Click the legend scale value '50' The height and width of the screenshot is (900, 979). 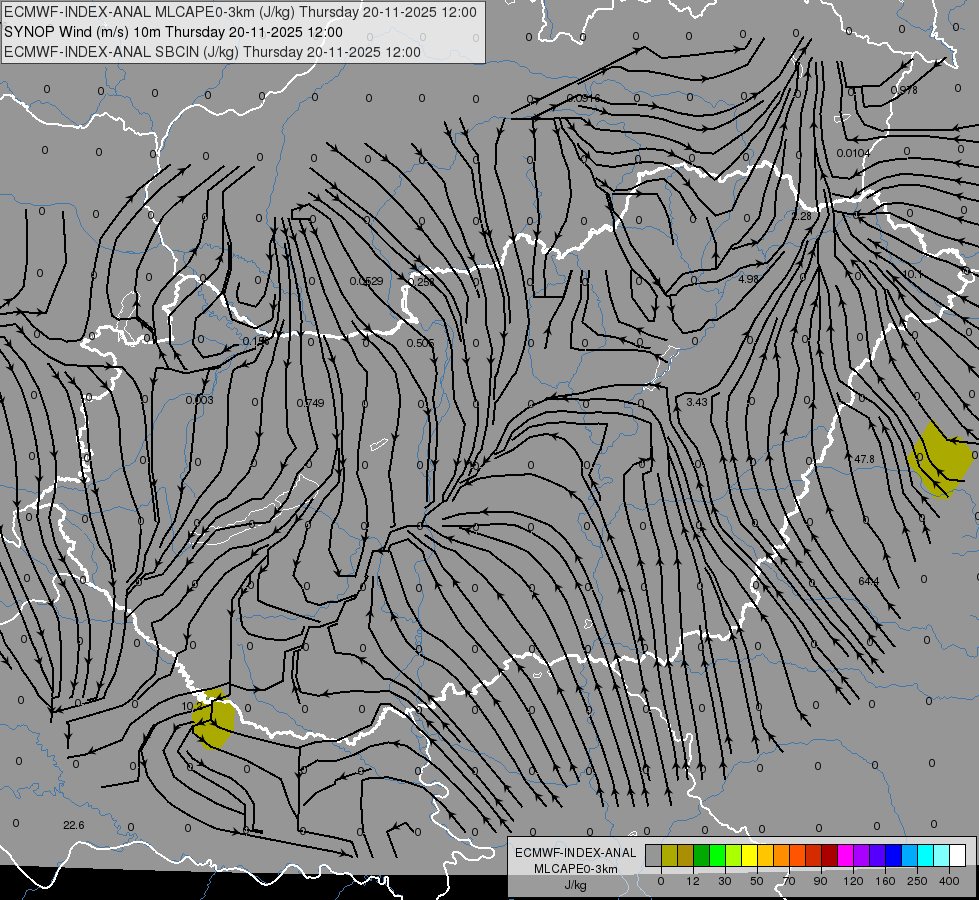pyautogui.click(x=757, y=881)
